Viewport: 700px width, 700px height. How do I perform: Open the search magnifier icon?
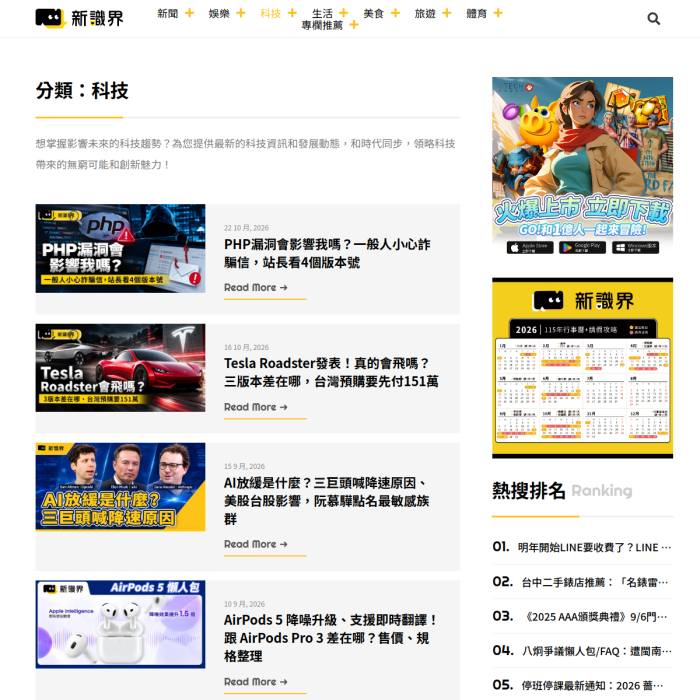(x=654, y=19)
